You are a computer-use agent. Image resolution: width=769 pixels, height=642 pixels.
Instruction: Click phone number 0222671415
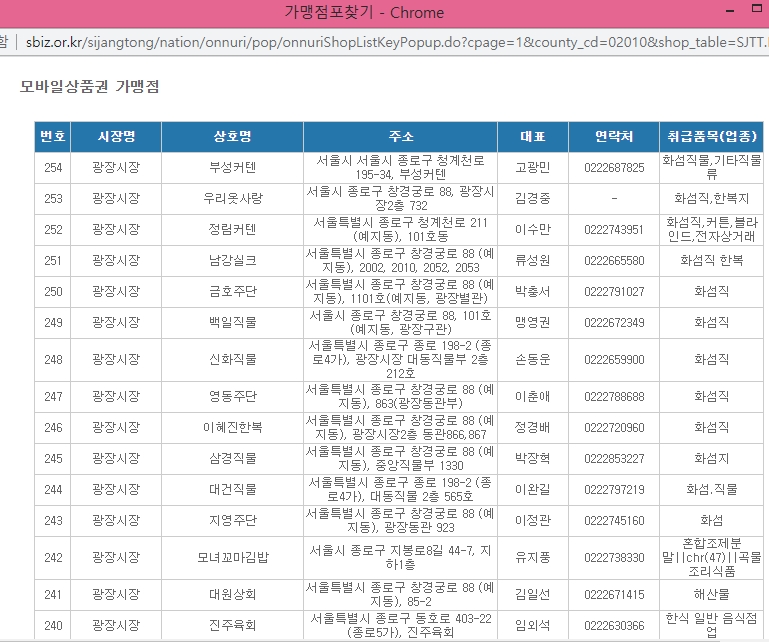point(614,594)
